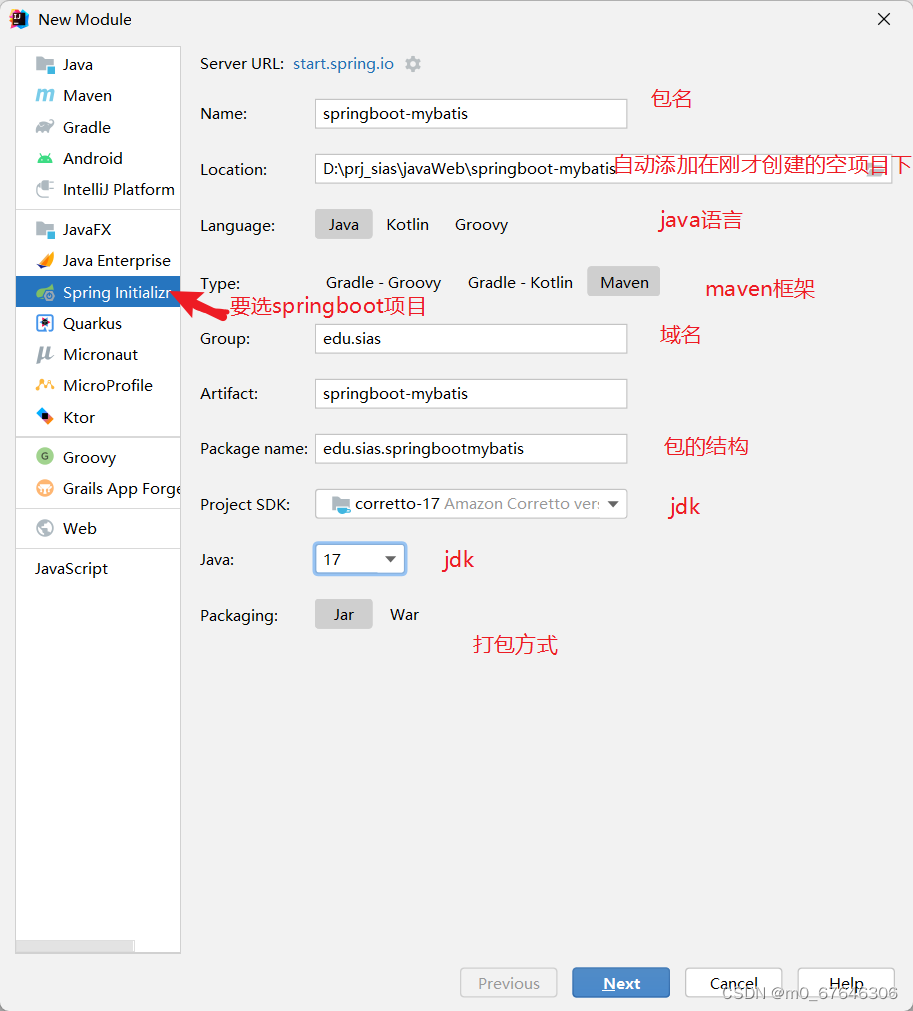
Task: Select Groovy language option
Action: [x=482, y=224]
